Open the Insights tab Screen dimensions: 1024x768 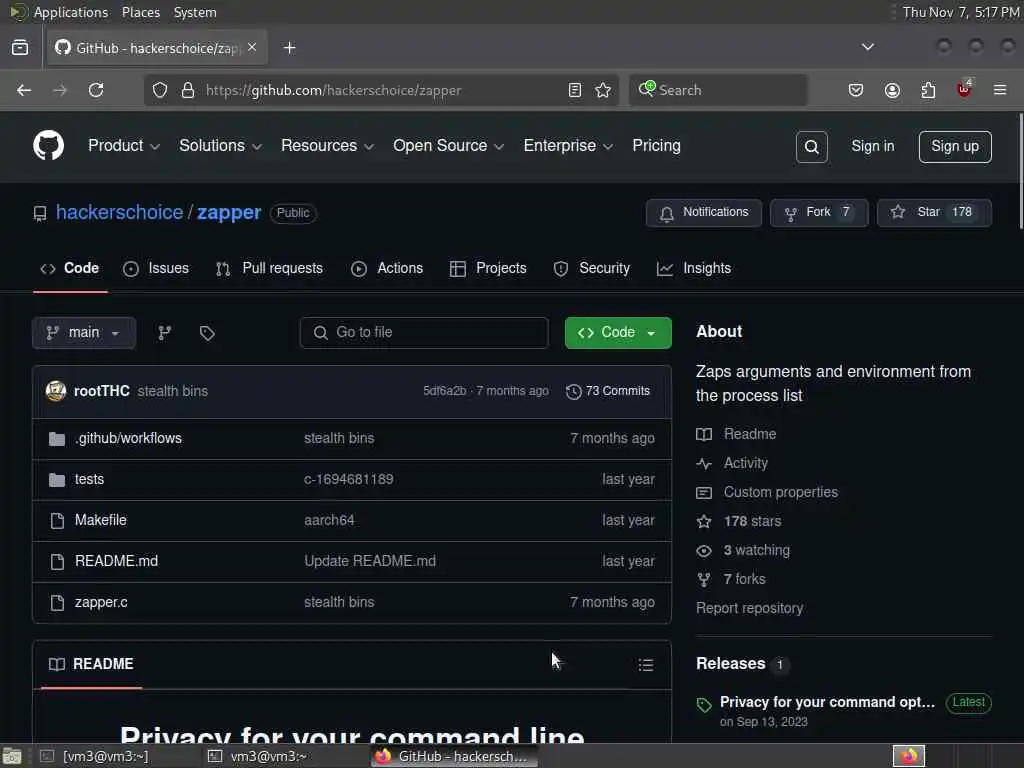694,268
